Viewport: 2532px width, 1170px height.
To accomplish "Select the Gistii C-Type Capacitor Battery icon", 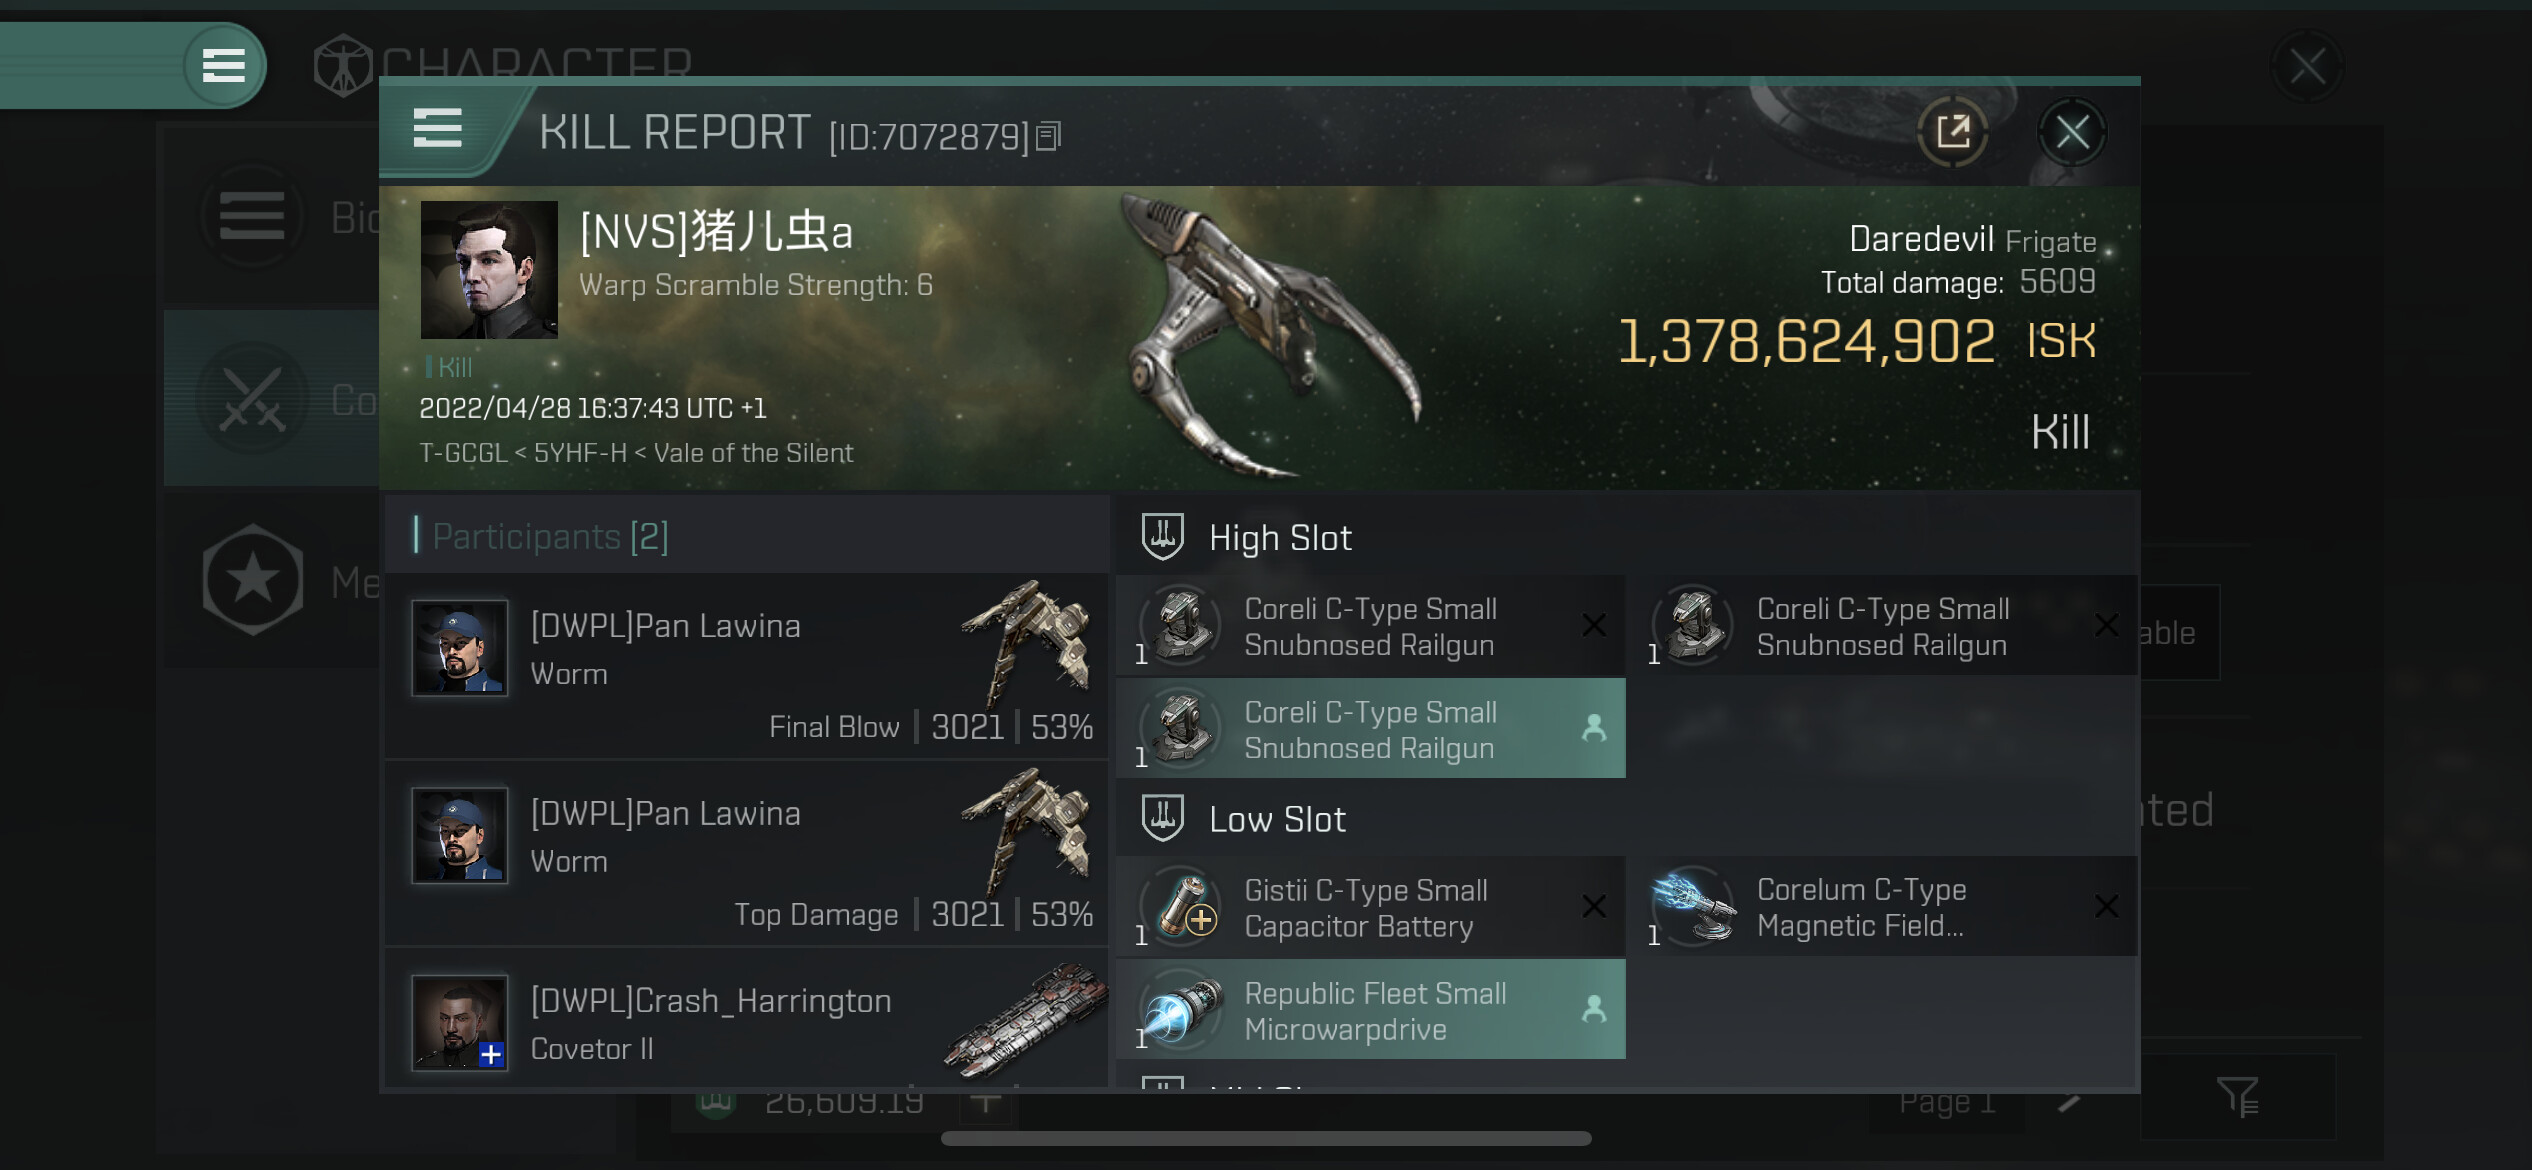I will (1183, 908).
